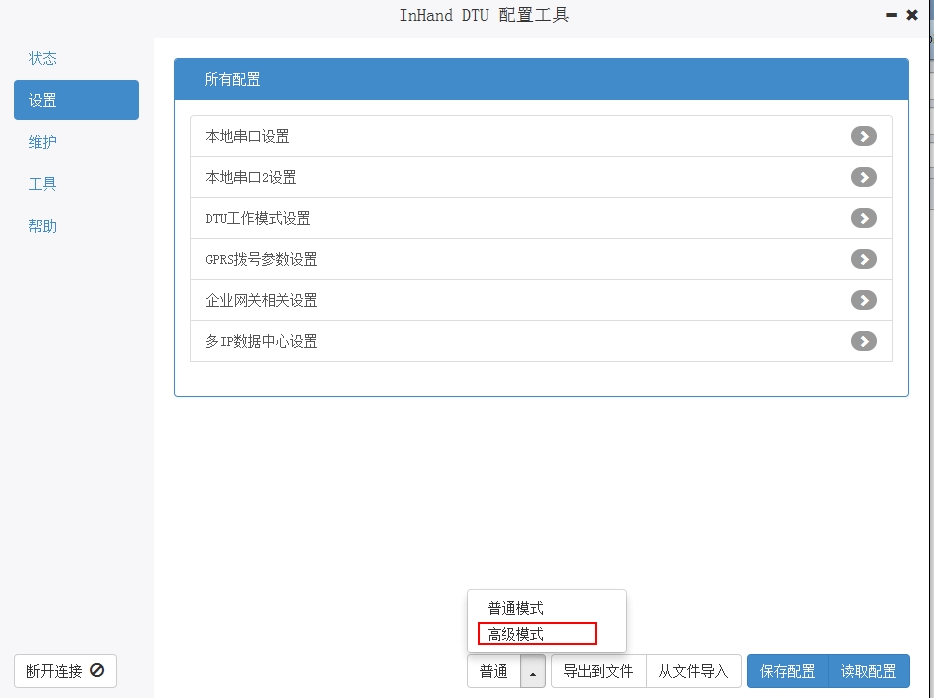Open 本地串口设置 via its arrow icon
This screenshot has height=698, width=934.
(863, 136)
